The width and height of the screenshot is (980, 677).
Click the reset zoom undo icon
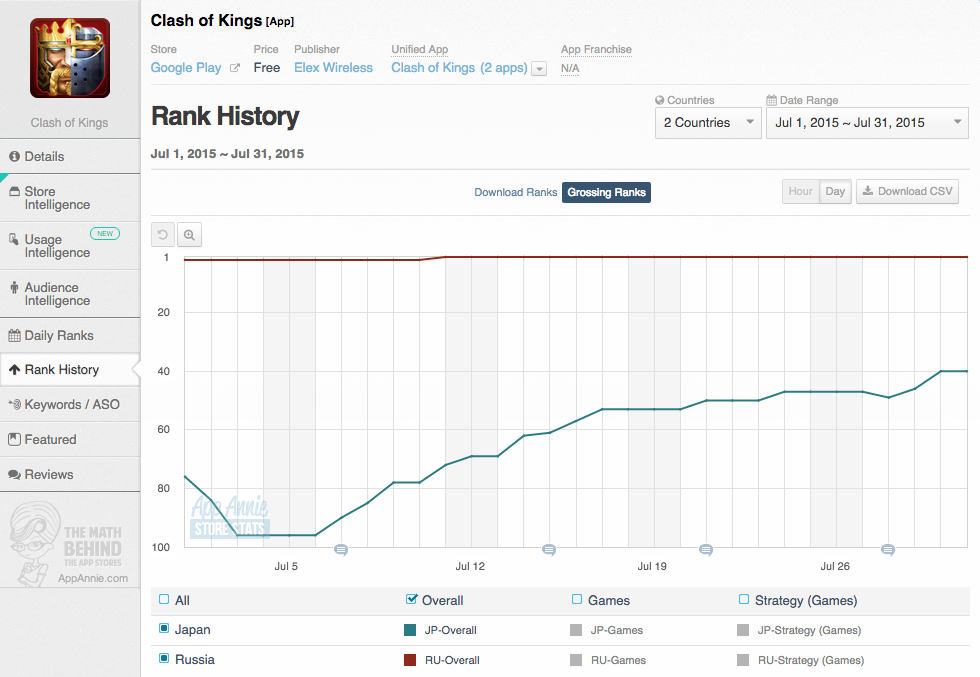[x=162, y=235]
